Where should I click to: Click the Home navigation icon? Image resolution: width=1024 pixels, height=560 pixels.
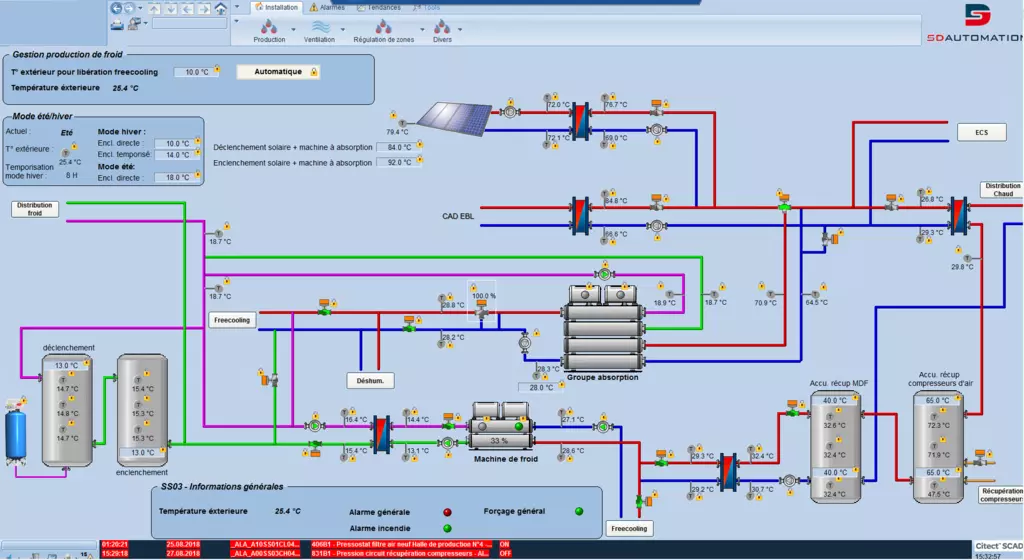click(x=220, y=8)
